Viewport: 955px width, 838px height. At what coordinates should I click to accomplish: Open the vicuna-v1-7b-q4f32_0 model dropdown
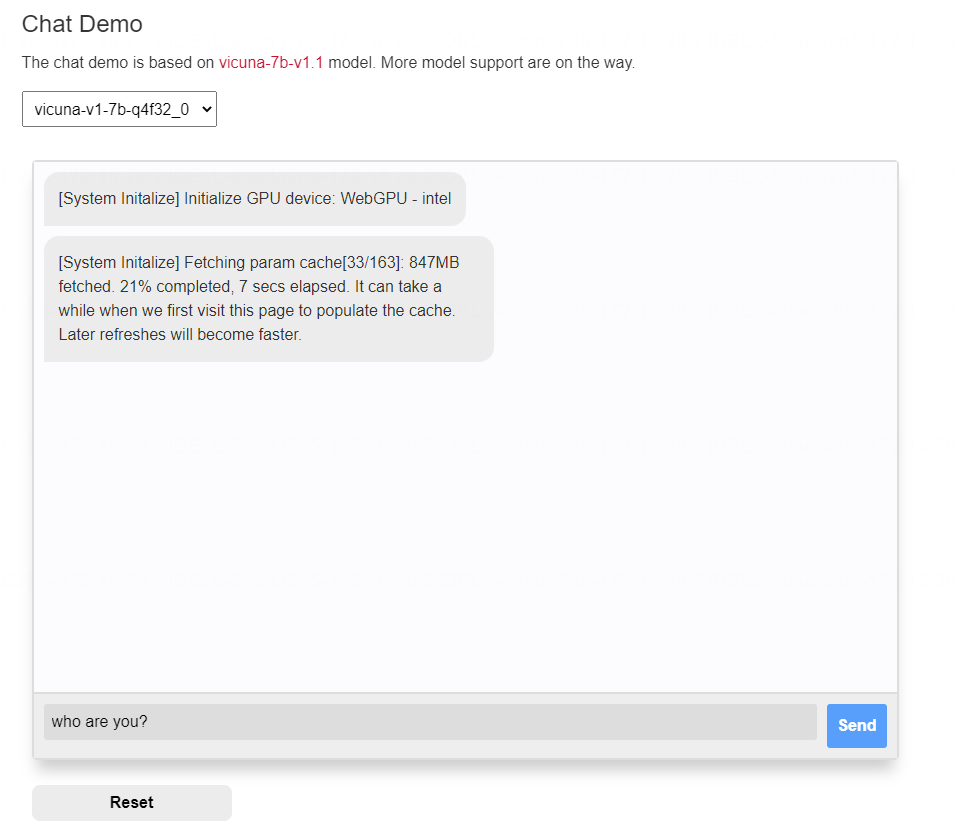pyautogui.click(x=119, y=109)
